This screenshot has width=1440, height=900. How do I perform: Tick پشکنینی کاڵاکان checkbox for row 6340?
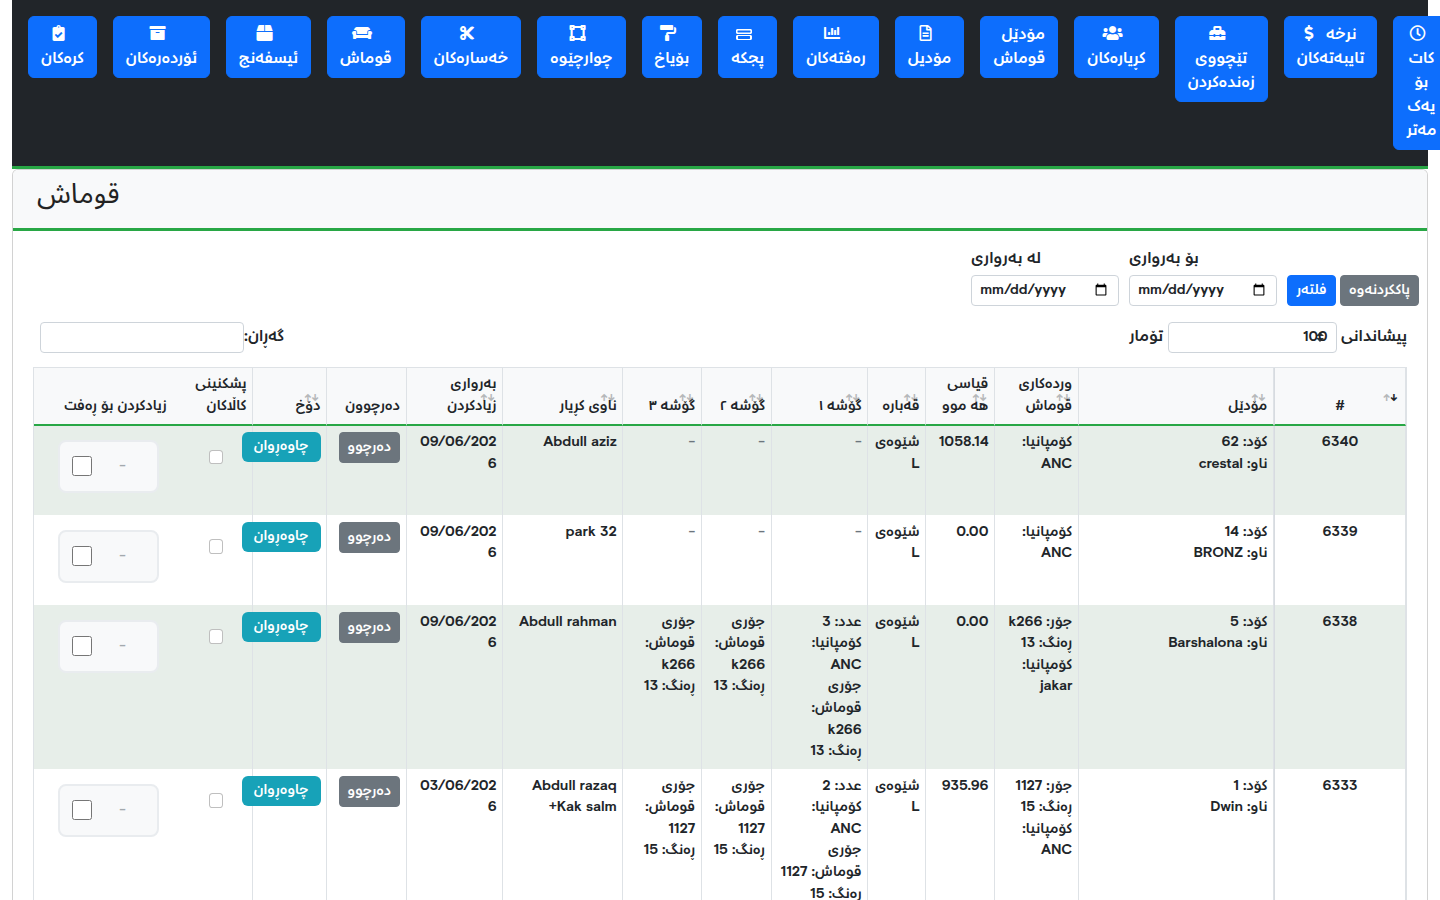point(216,457)
